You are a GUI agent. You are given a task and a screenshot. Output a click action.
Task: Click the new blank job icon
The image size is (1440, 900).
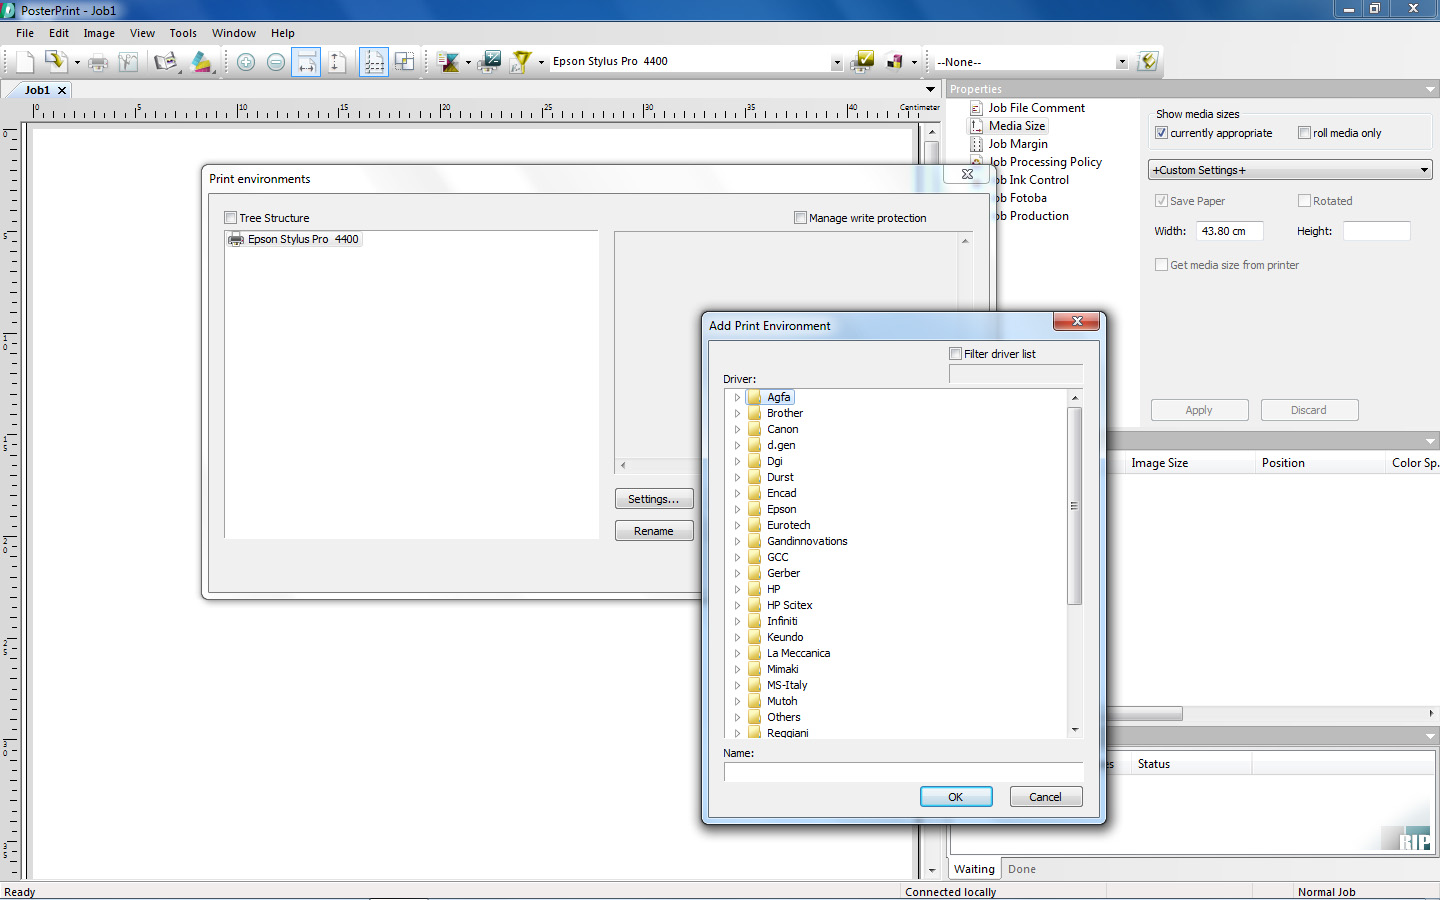click(x=25, y=62)
